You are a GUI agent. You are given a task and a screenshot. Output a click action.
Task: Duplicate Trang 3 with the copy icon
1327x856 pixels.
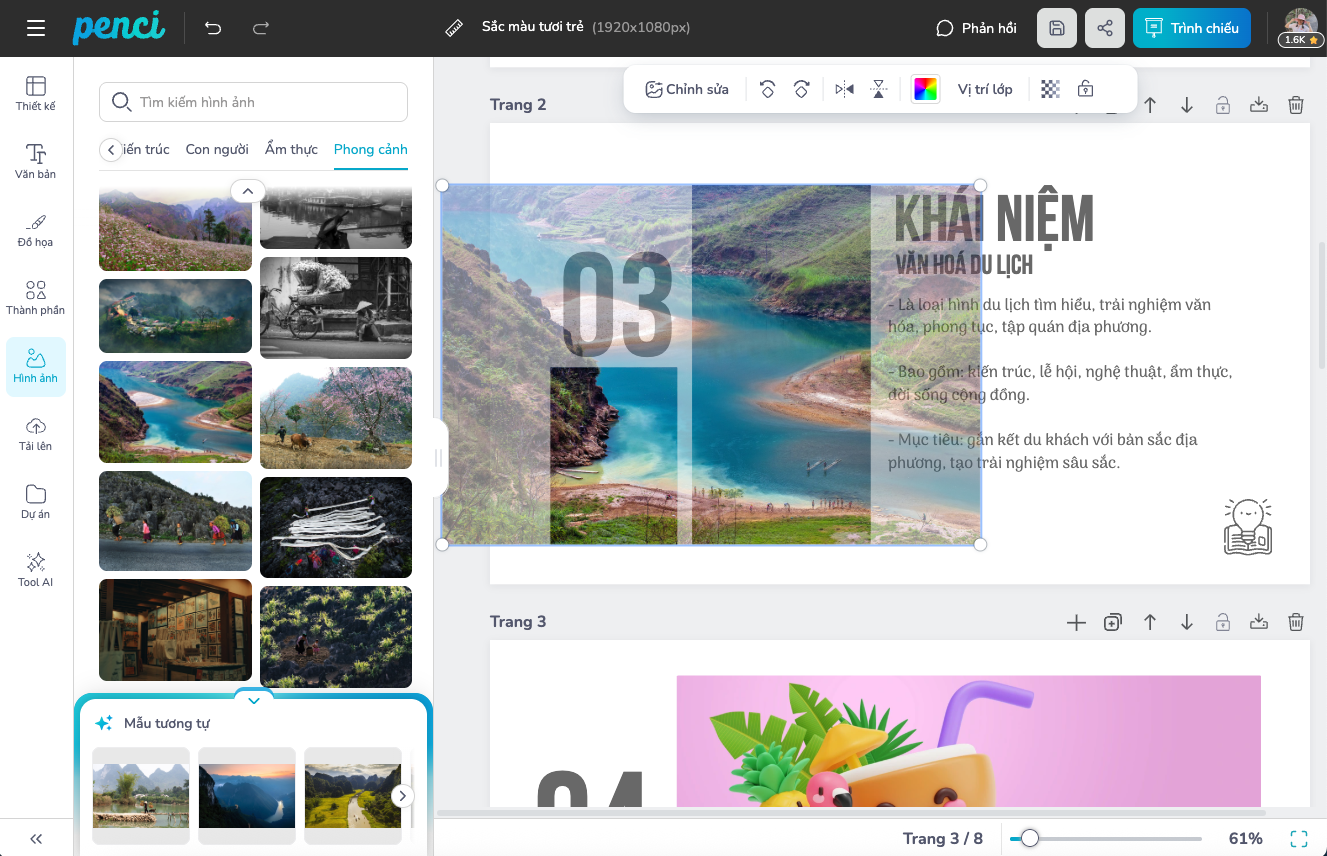tap(1112, 622)
